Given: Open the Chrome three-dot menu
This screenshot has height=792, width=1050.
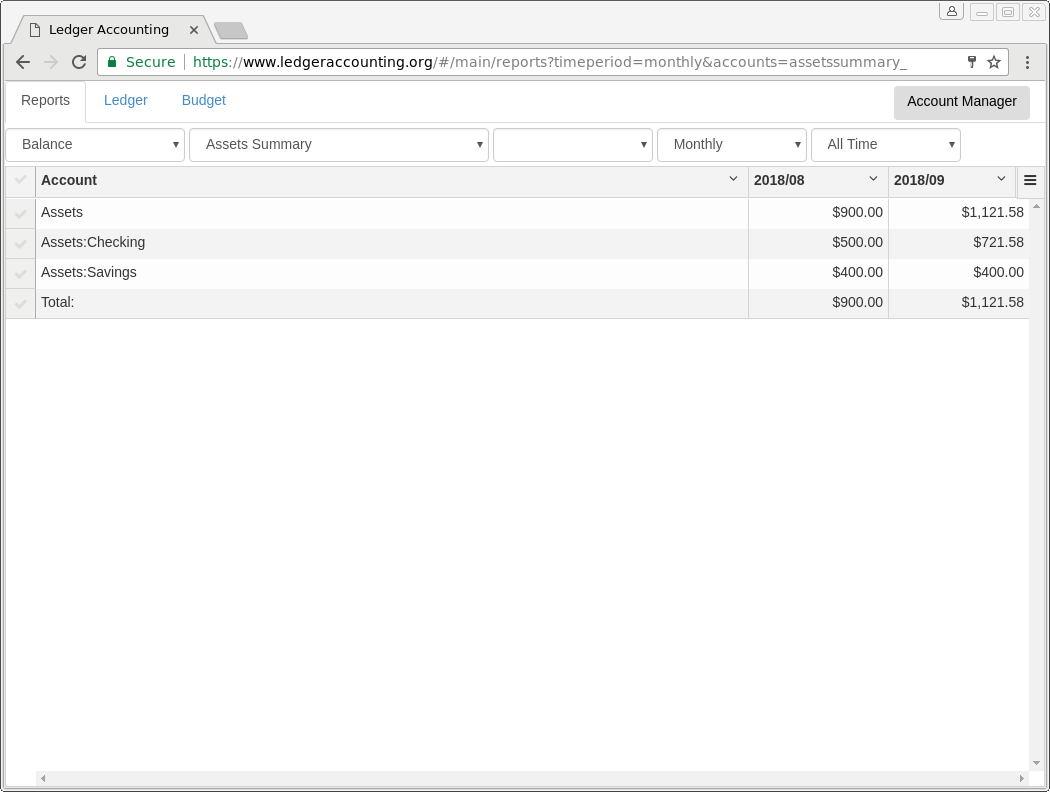Looking at the screenshot, I should pos(1027,62).
